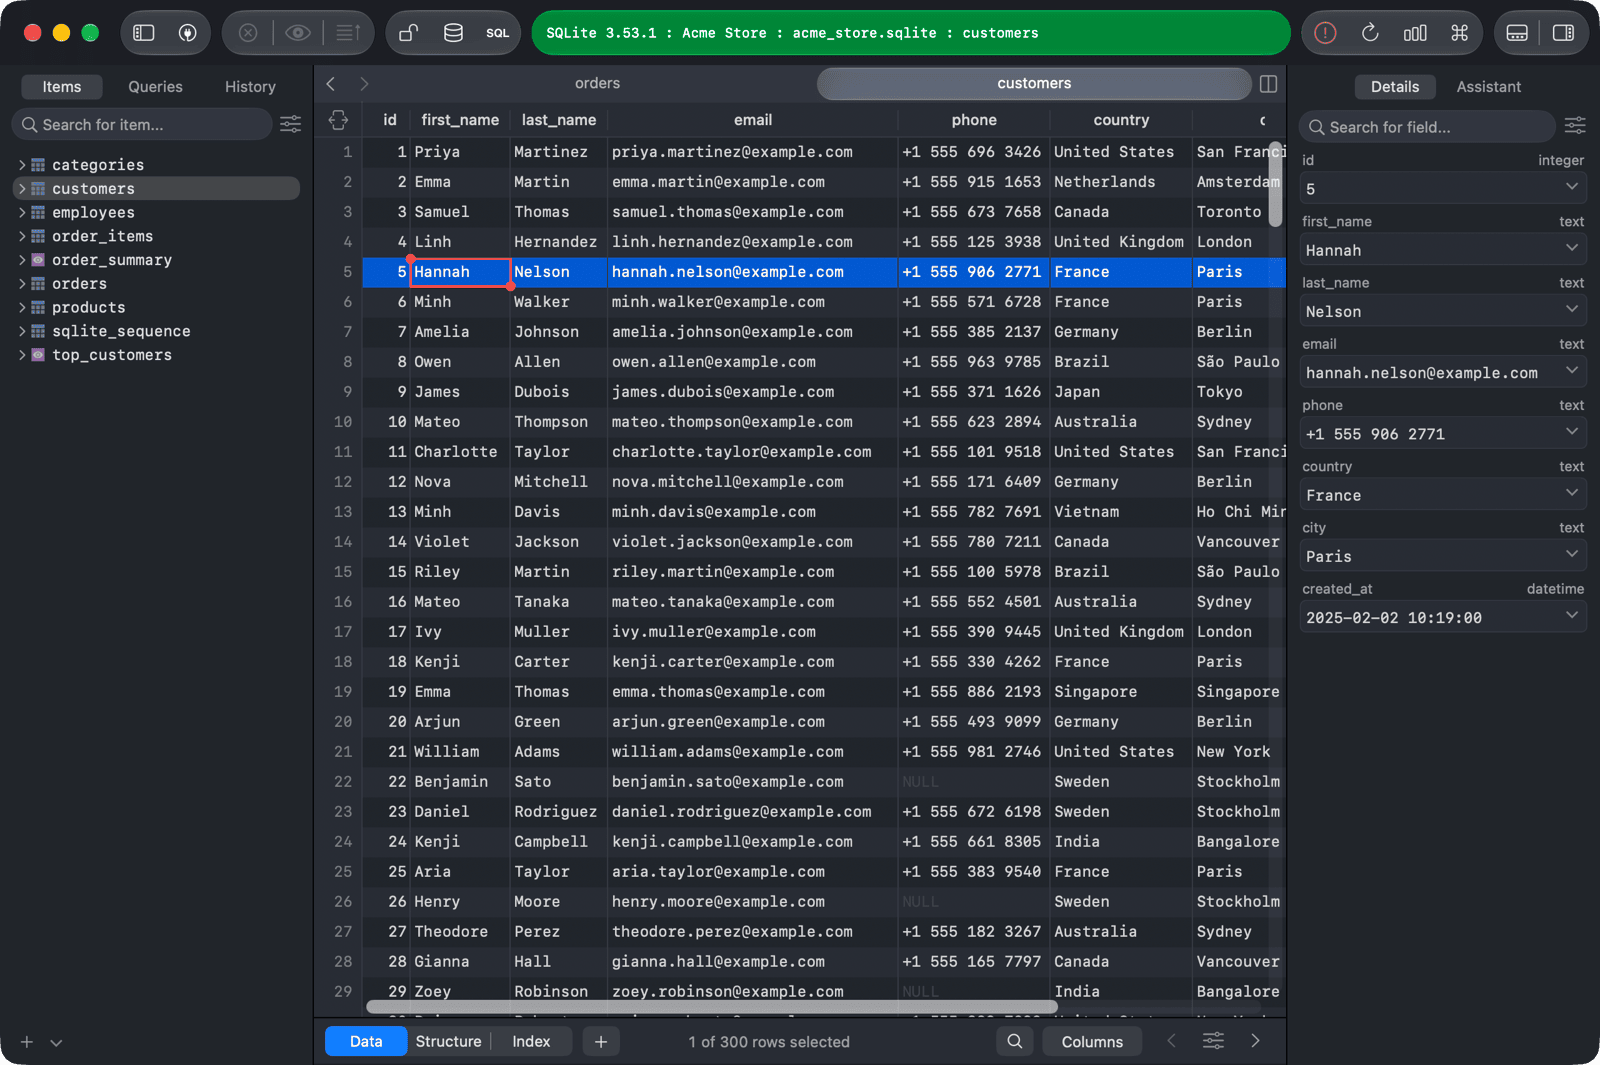Switch to Structure view
Viewport: 1600px width, 1065px height.
tap(448, 1041)
